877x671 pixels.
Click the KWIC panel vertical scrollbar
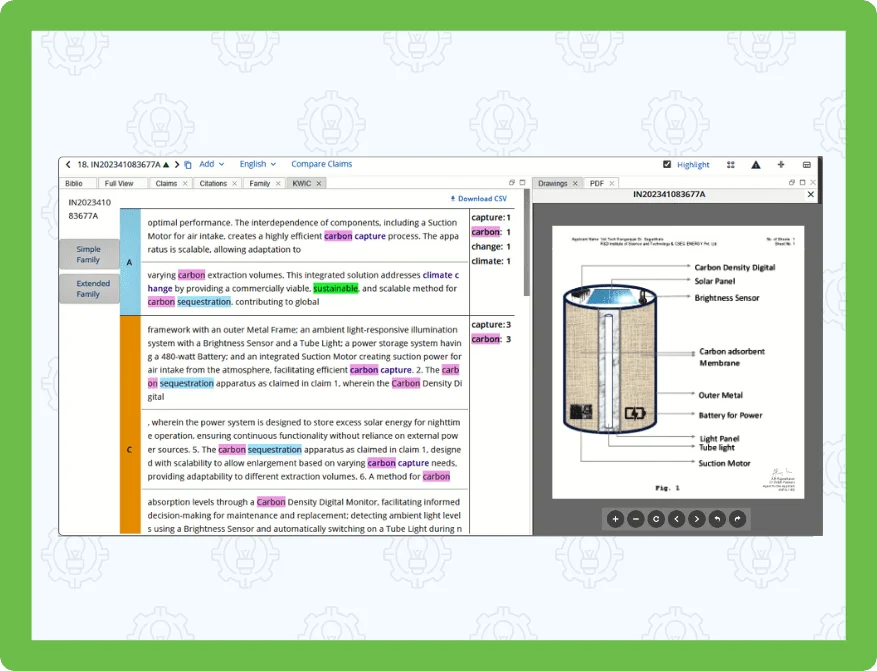pos(527,243)
